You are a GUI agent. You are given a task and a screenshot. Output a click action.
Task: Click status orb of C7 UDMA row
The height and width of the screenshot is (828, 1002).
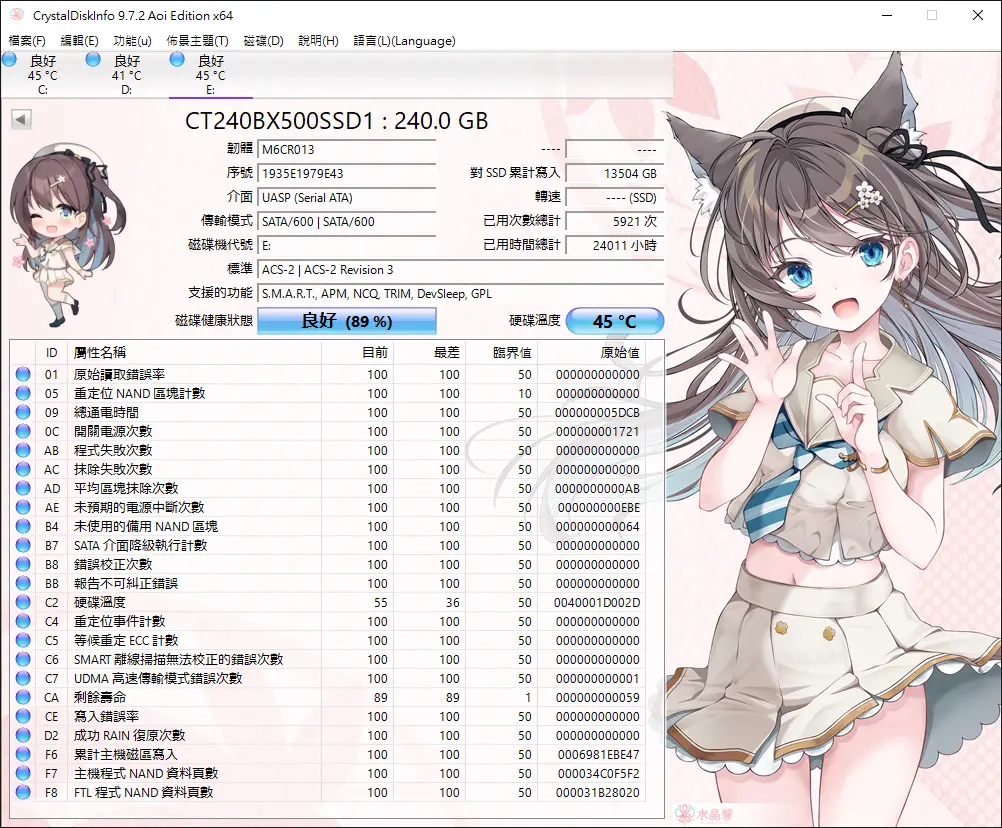coord(23,678)
